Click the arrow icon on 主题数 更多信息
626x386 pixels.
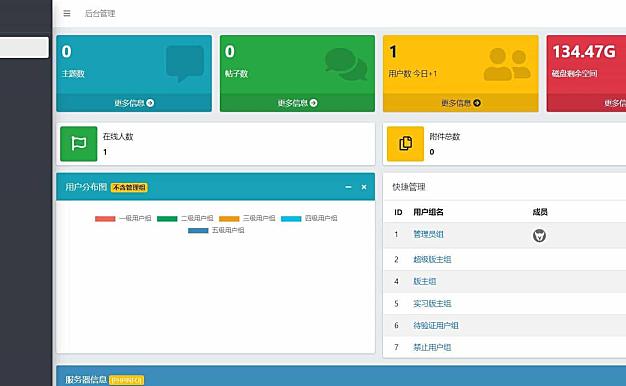150,103
